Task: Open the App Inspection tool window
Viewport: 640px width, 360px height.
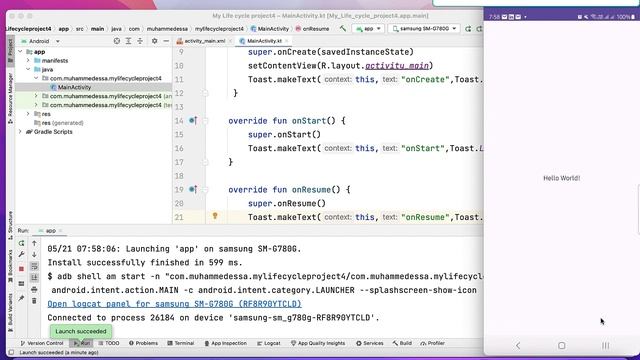Action: click(x=225, y=343)
